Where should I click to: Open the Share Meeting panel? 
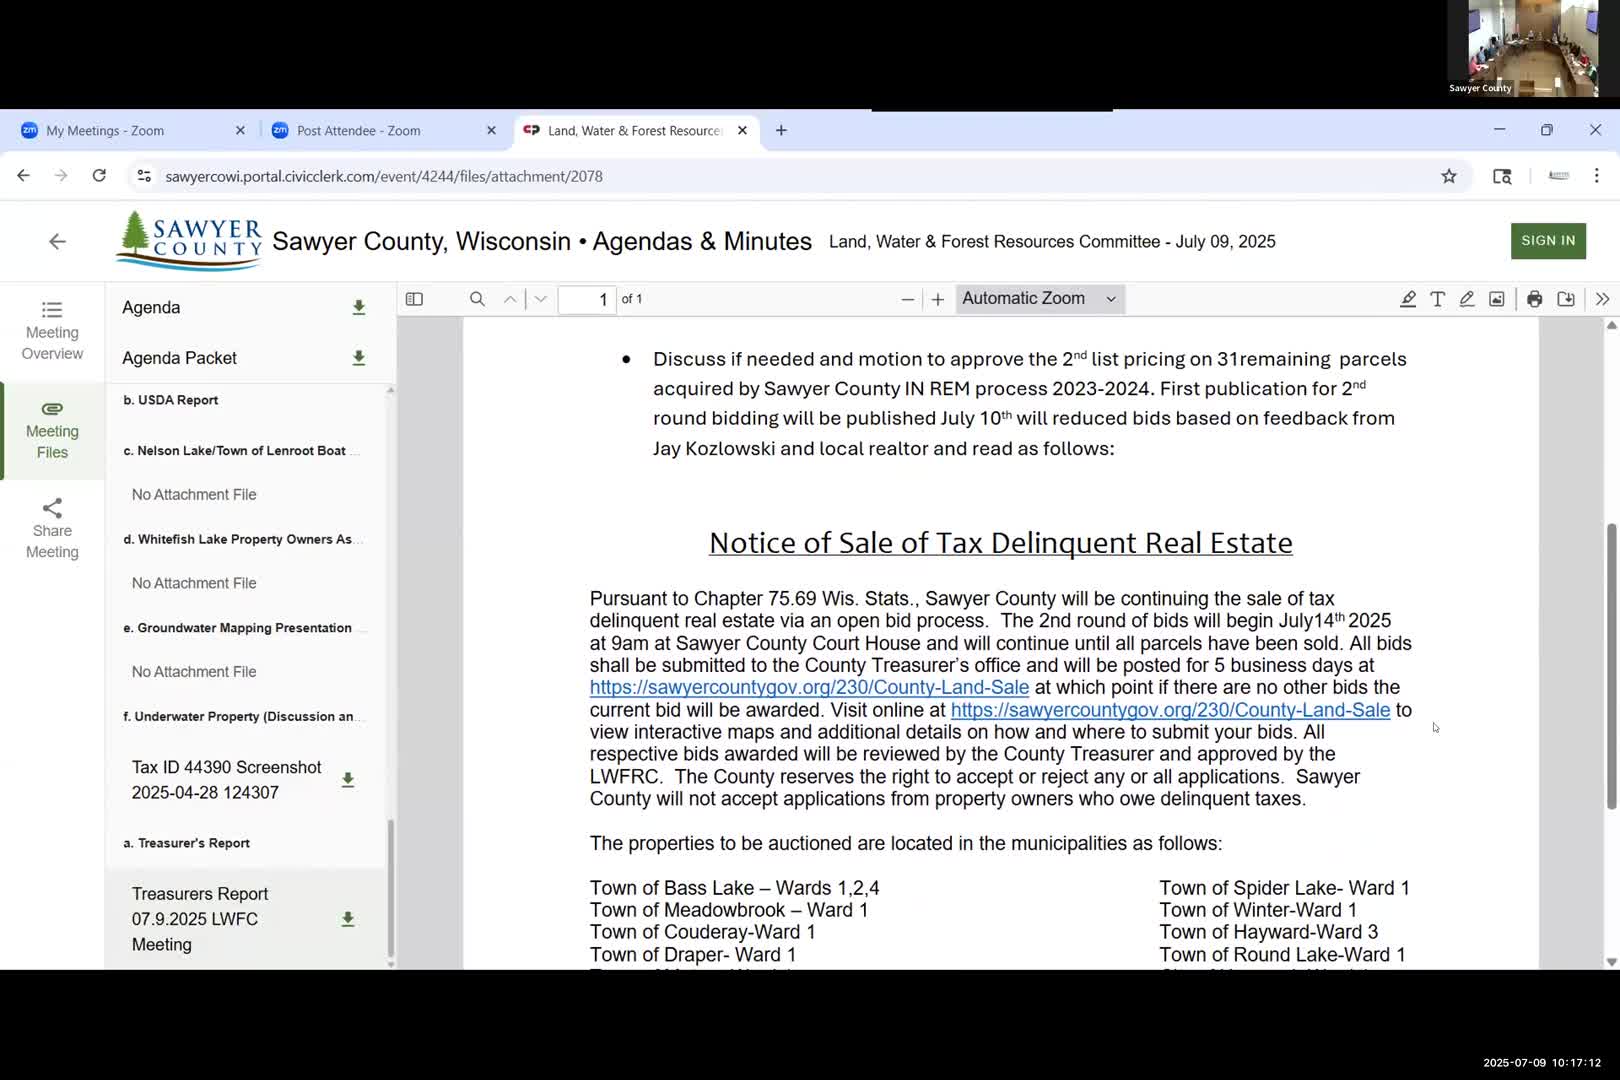(x=52, y=529)
